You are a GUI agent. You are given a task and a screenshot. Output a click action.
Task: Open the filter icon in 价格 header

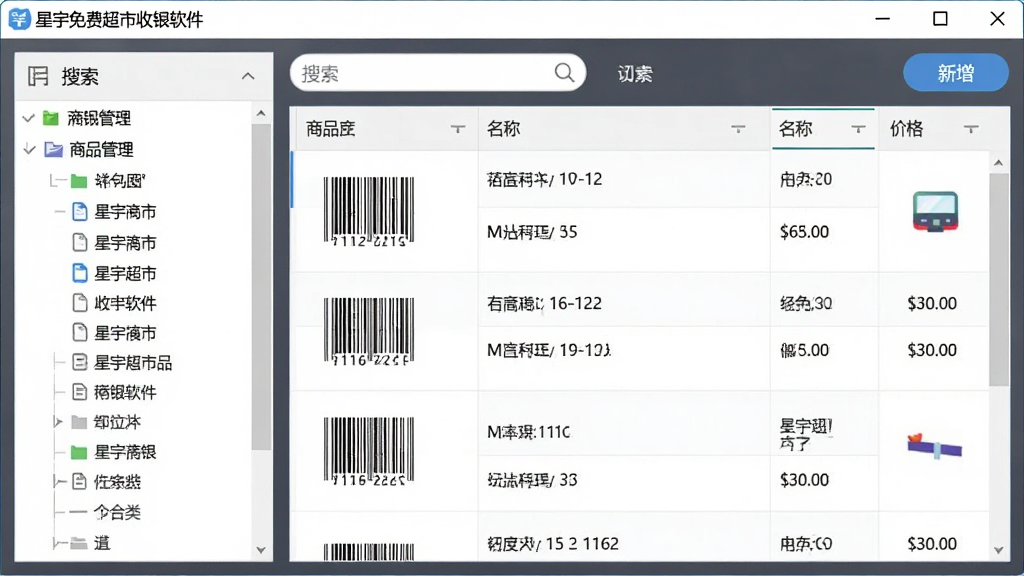(971, 129)
